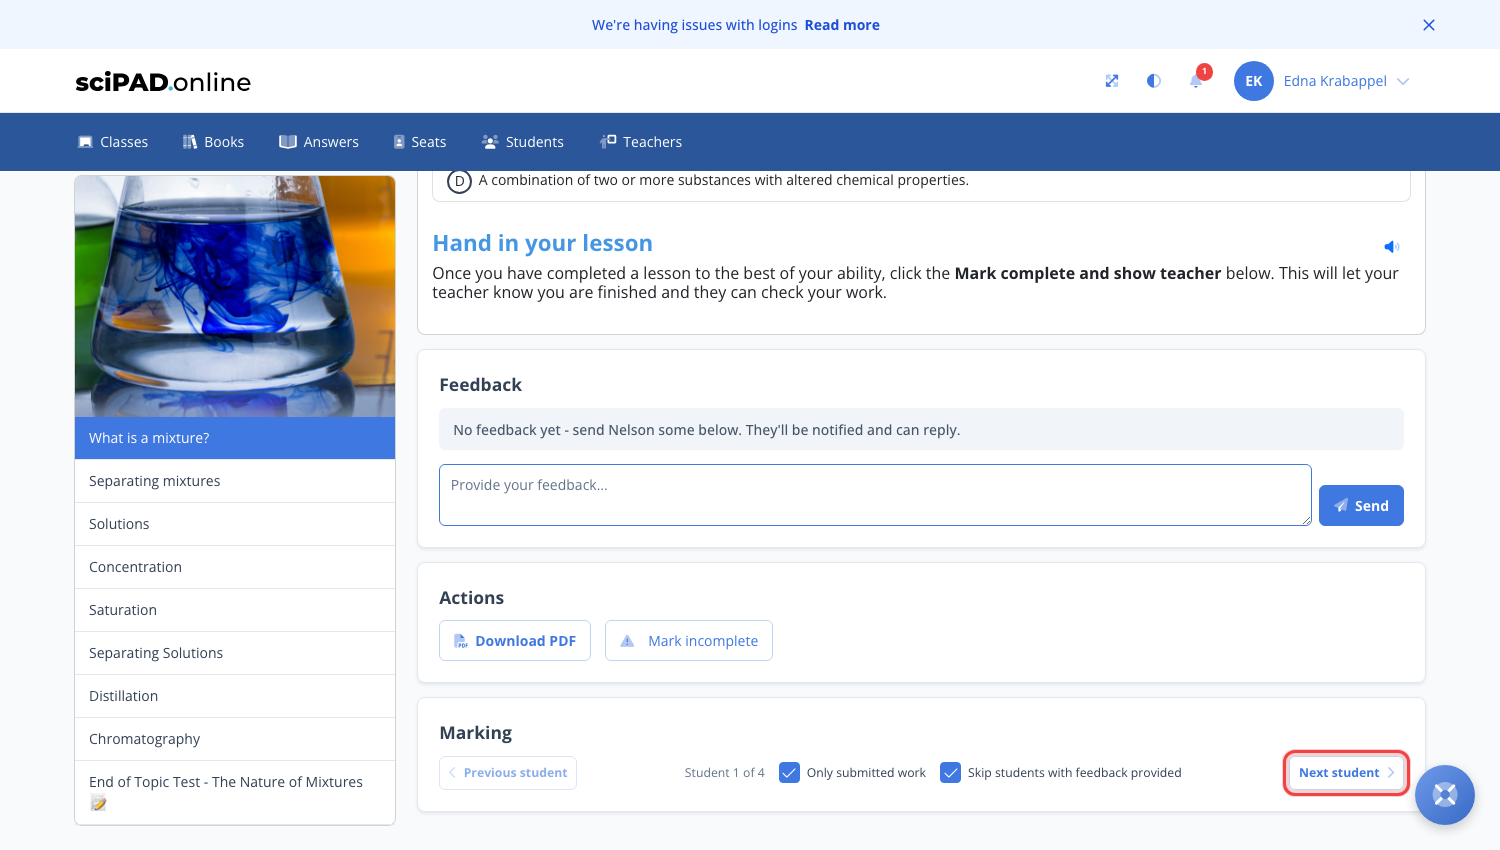This screenshot has width=1500, height=850.
Task: Click the Seats icon
Action: [399, 142]
